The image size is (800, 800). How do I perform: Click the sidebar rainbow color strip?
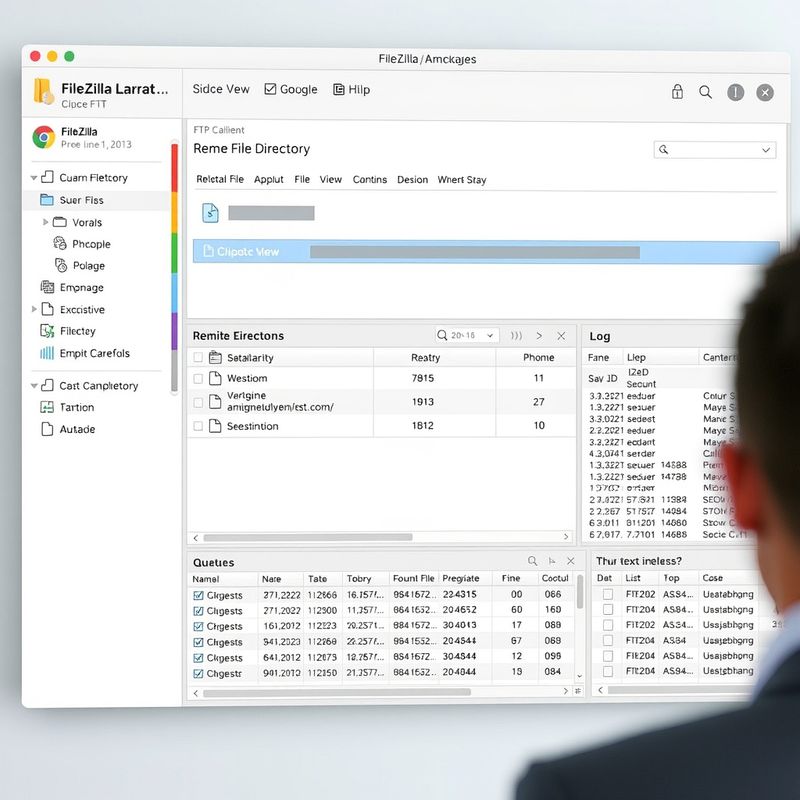[174, 268]
